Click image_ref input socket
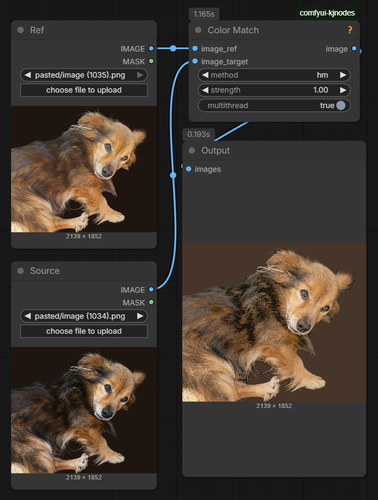This screenshot has height=500, width=378. 195,48
